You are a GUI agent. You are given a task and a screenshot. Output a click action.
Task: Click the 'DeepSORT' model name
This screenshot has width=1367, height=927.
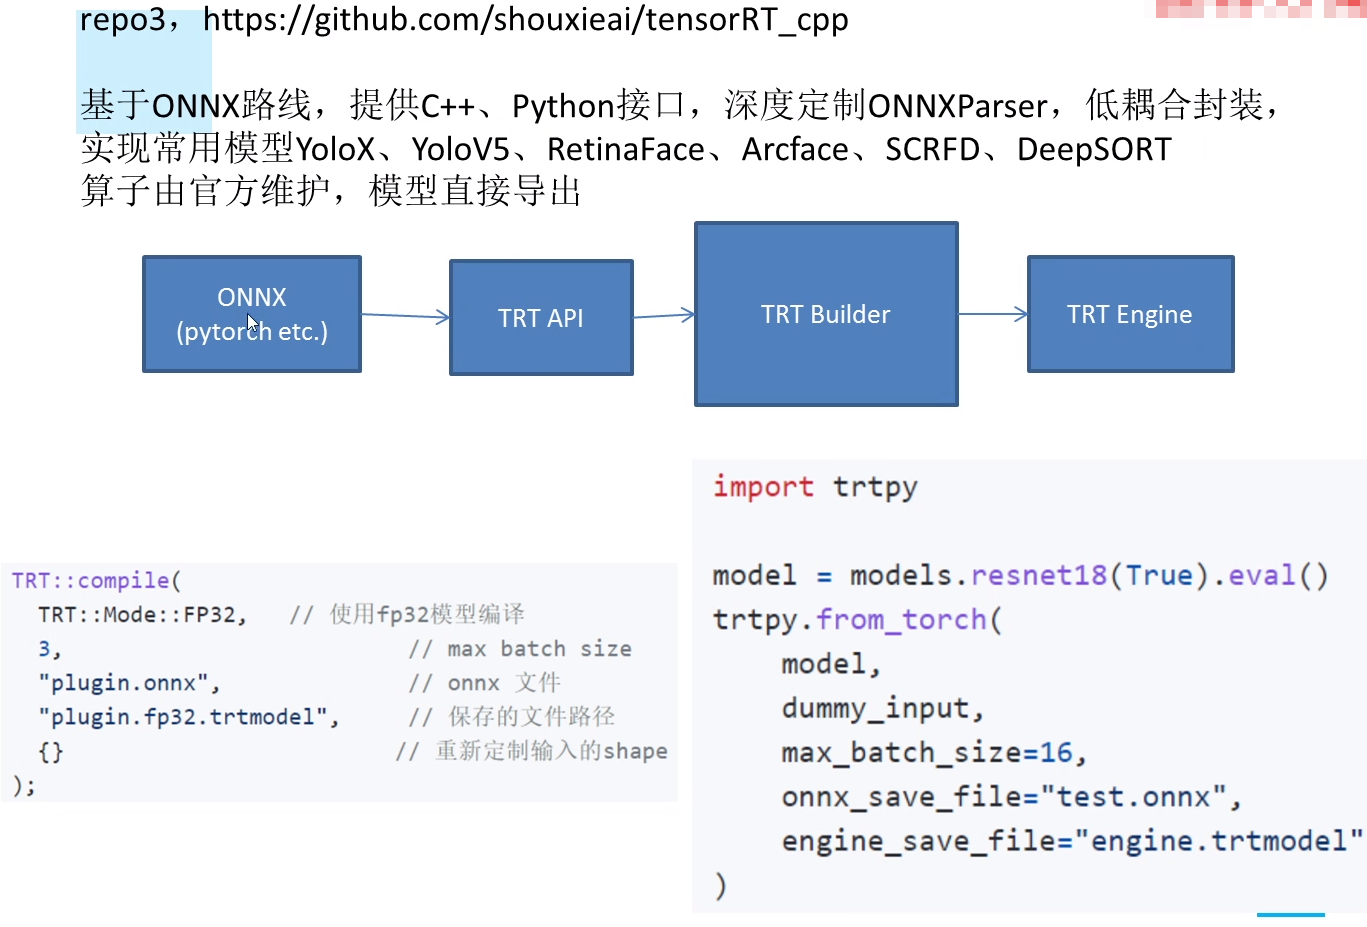pos(1094,149)
